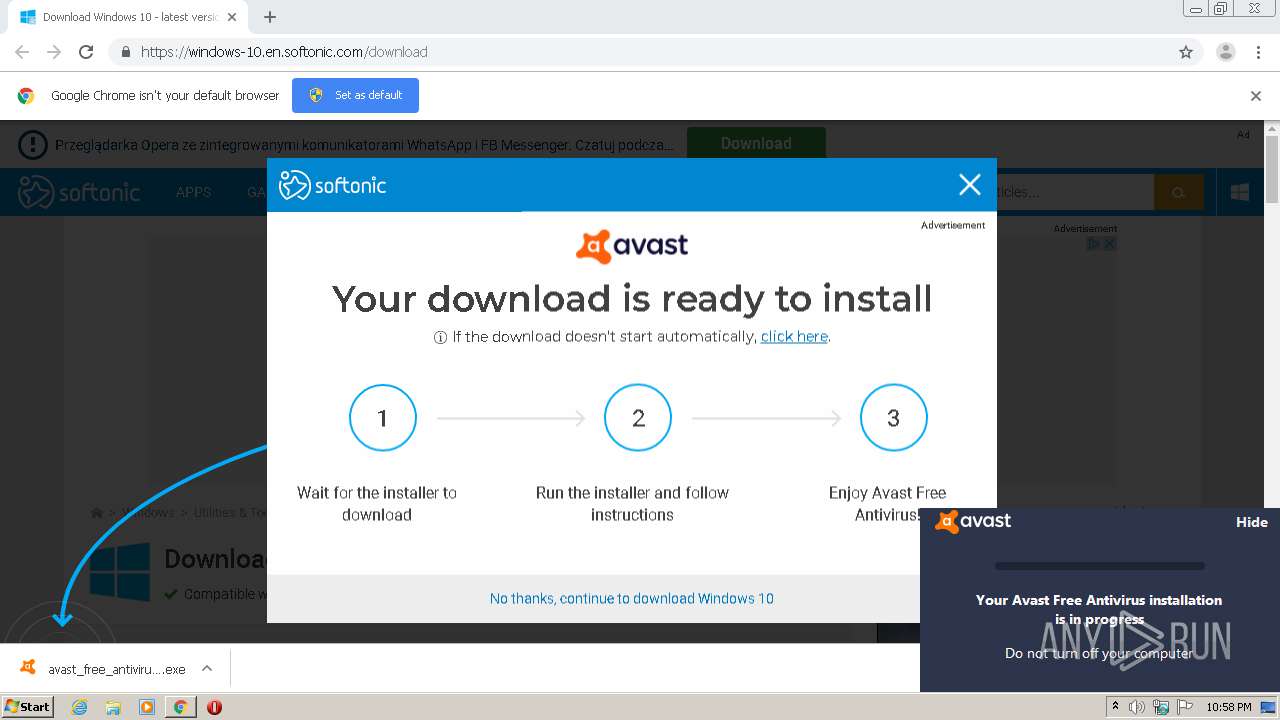
Task: Go back to previous page in Chrome
Action: 22,52
